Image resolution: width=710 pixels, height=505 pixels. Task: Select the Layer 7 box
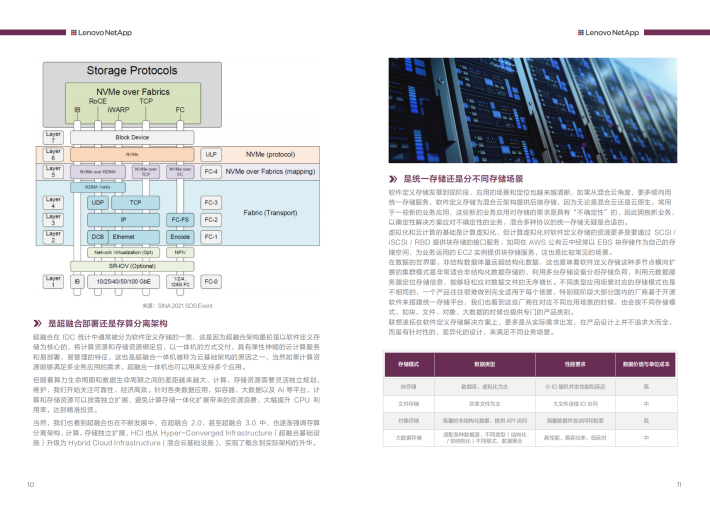tap(54, 136)
